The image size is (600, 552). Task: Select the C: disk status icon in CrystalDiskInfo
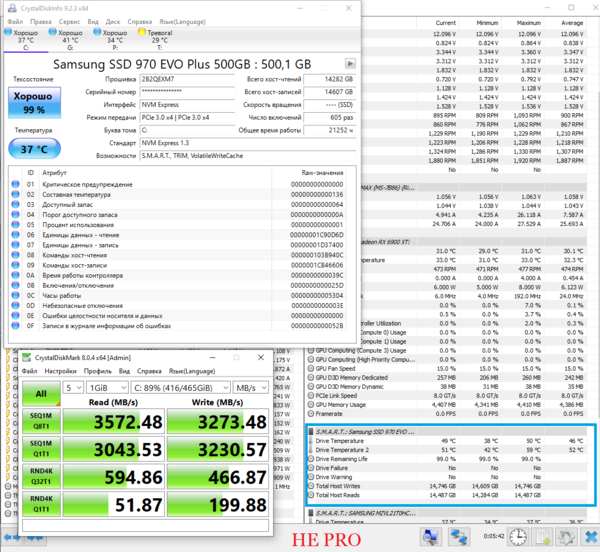coord(8,32)
